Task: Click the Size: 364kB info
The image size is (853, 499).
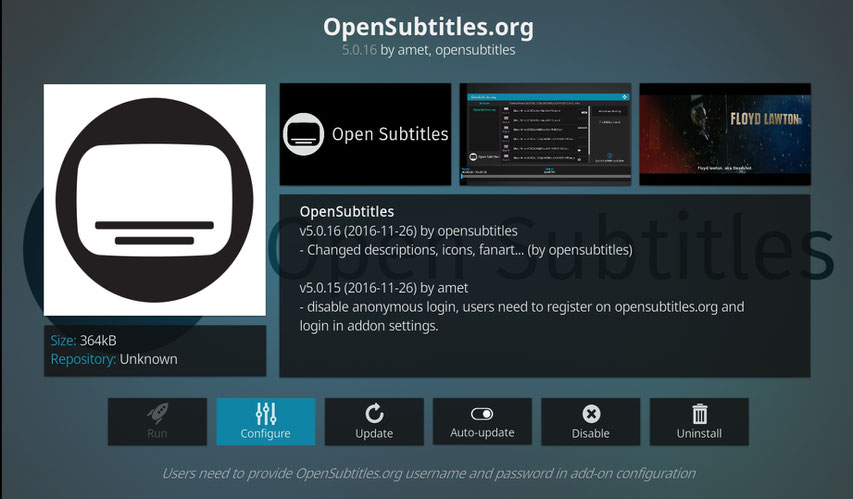Action: tap(83, 341)
